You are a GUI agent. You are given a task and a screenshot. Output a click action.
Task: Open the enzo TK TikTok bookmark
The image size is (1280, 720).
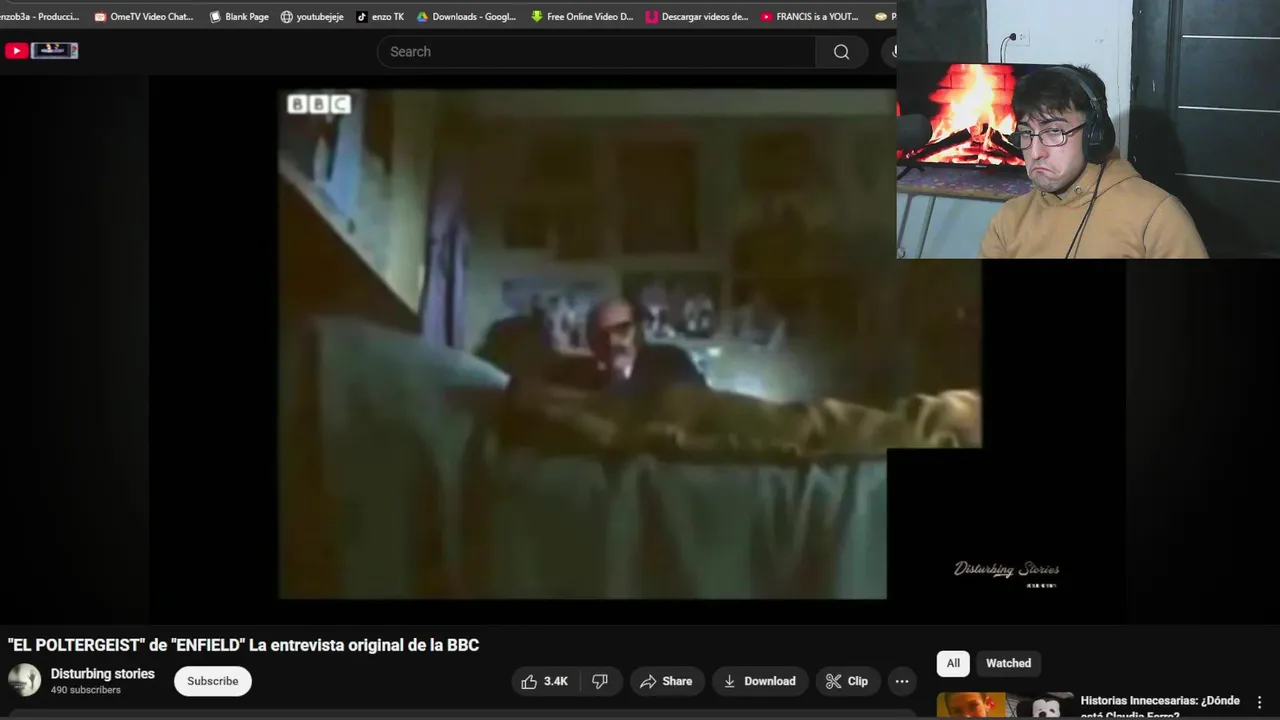pyautogui.click(x=380, y=16)
